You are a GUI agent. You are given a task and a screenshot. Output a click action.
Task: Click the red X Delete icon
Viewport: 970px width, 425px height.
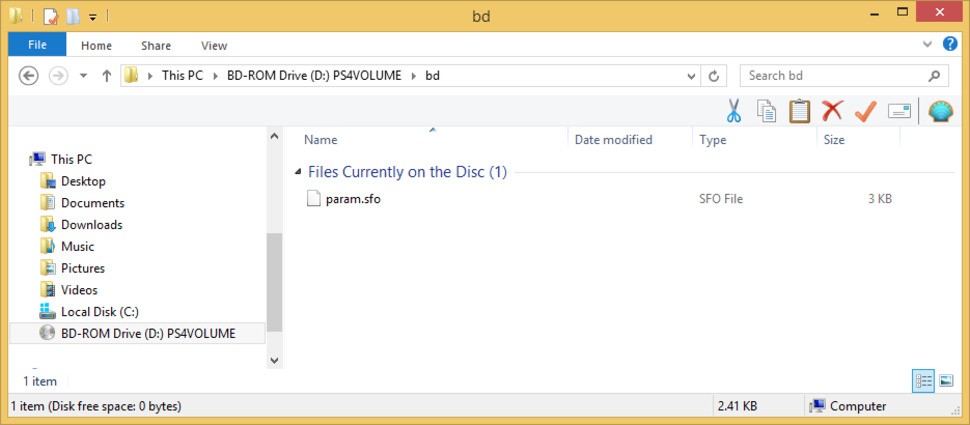point(832,111)
